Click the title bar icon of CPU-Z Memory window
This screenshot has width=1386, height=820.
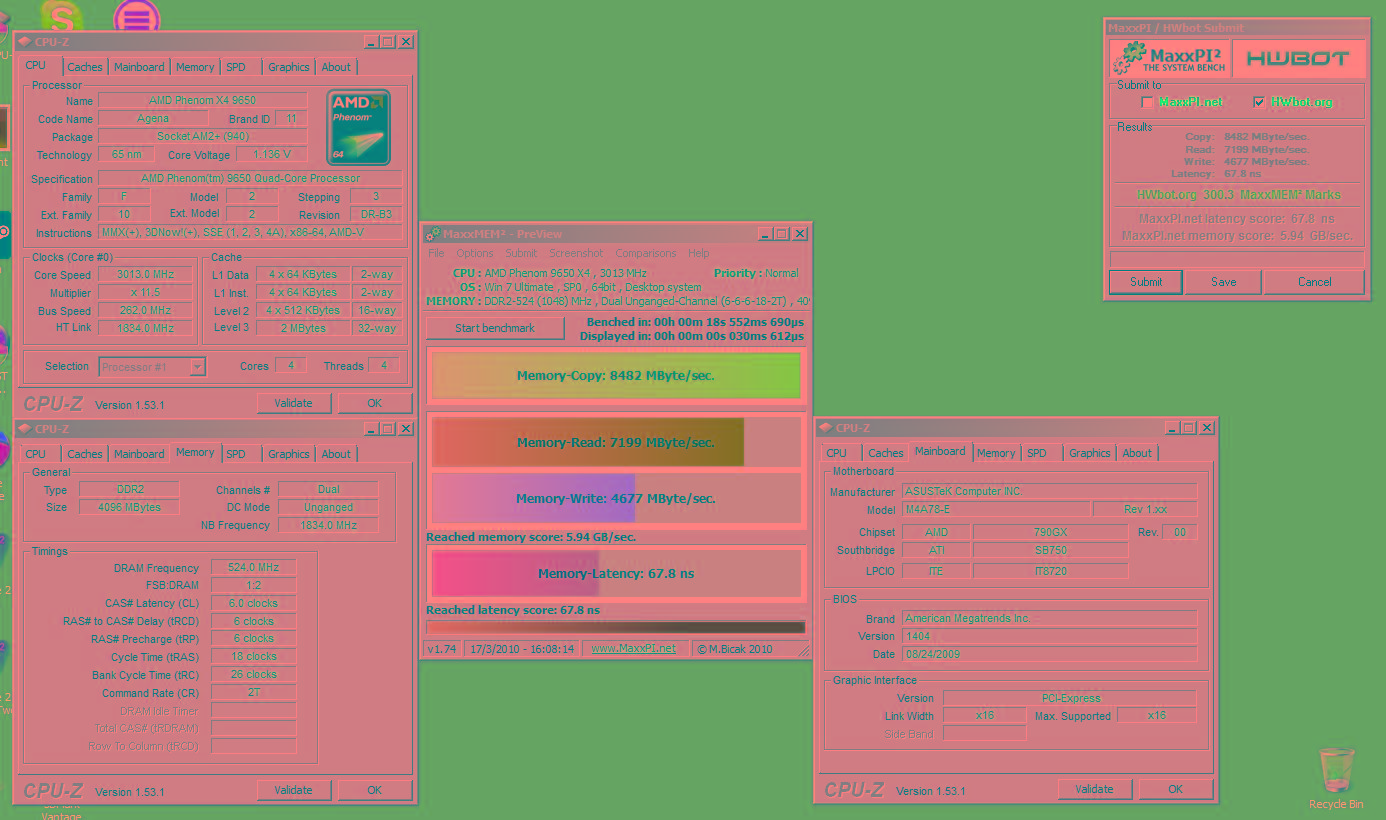[x=25, y=429]
